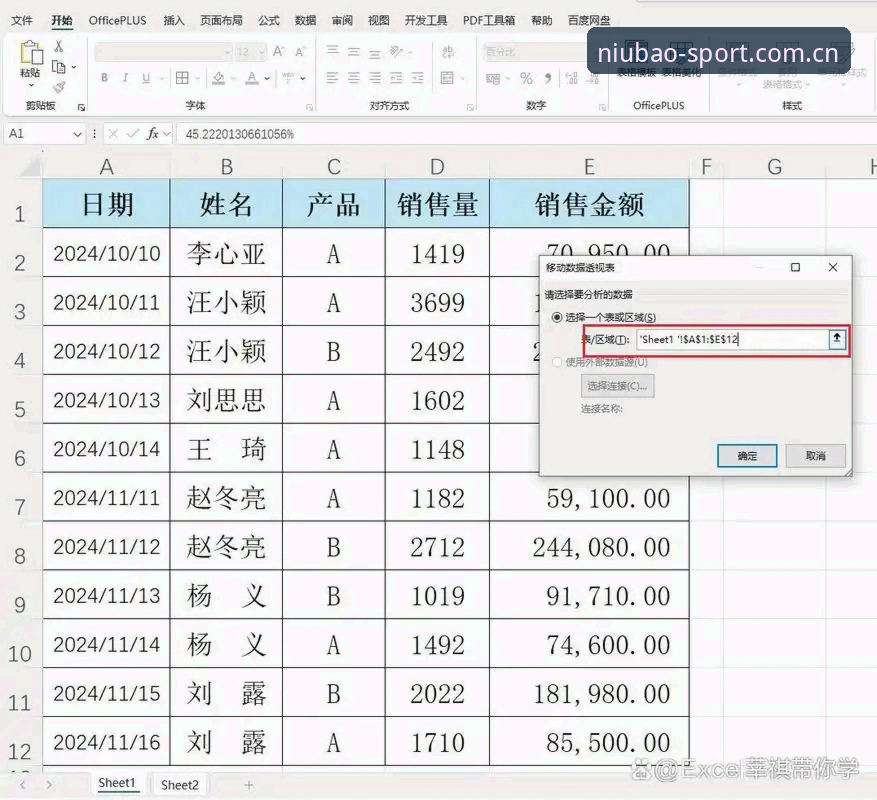
Task: Switch to the 数据 ribbon tab
Action: coord(305,21)
